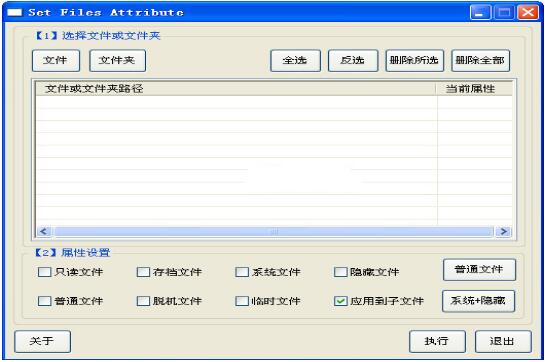Tick the 脱机文件 checkbox
This screenshot has height=362, width=545.
point(143,301)
